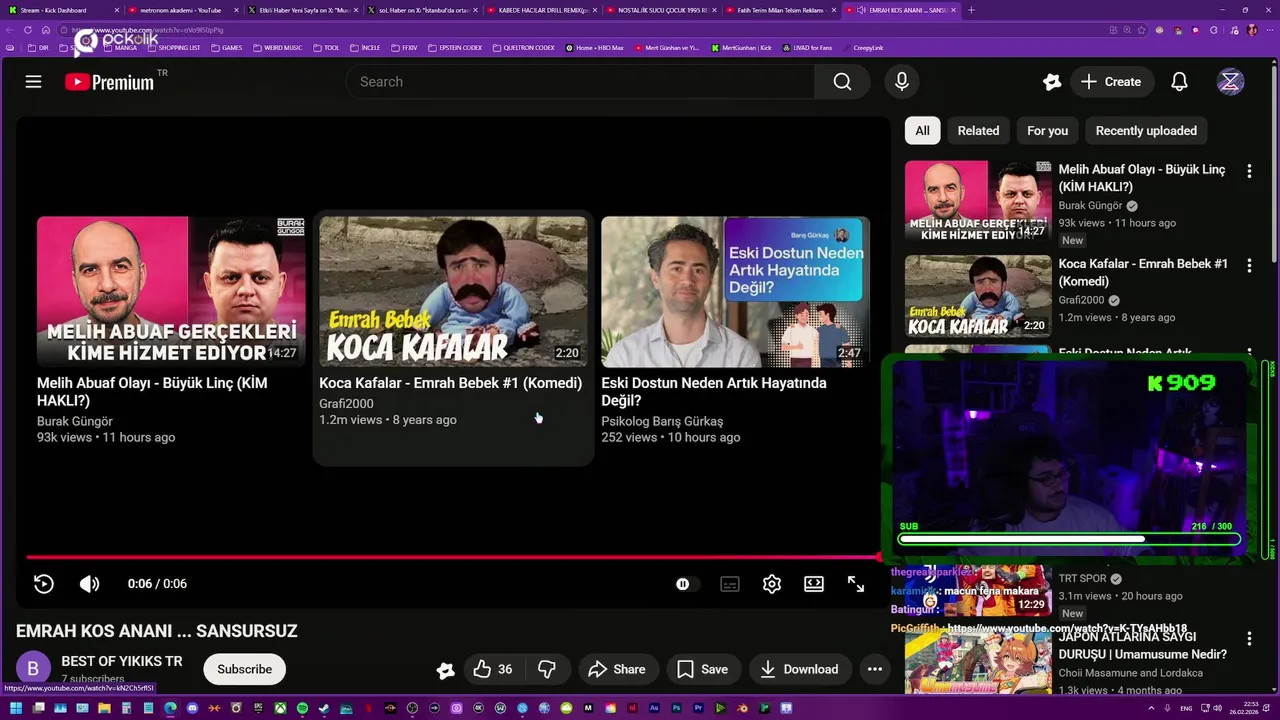This screenshot has width=1280, height=720.
Task: Open BEST OF YIKIKS TR channel avatar
Action: (x=32, y=669)
